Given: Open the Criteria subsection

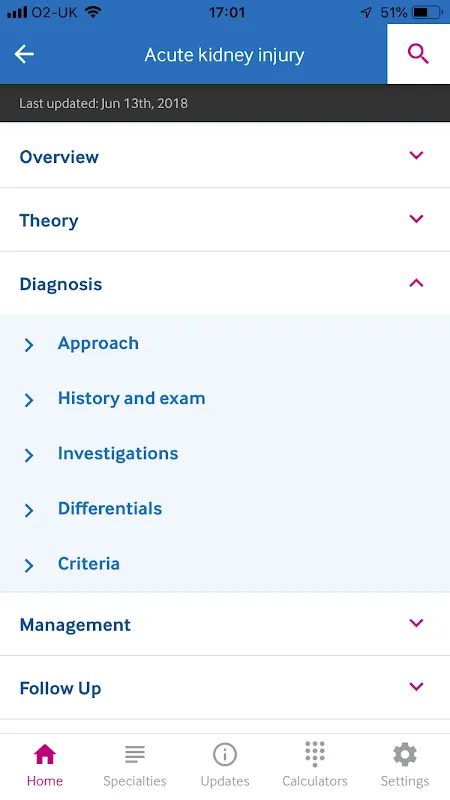Looking at the screenshot, I should 225,564.
